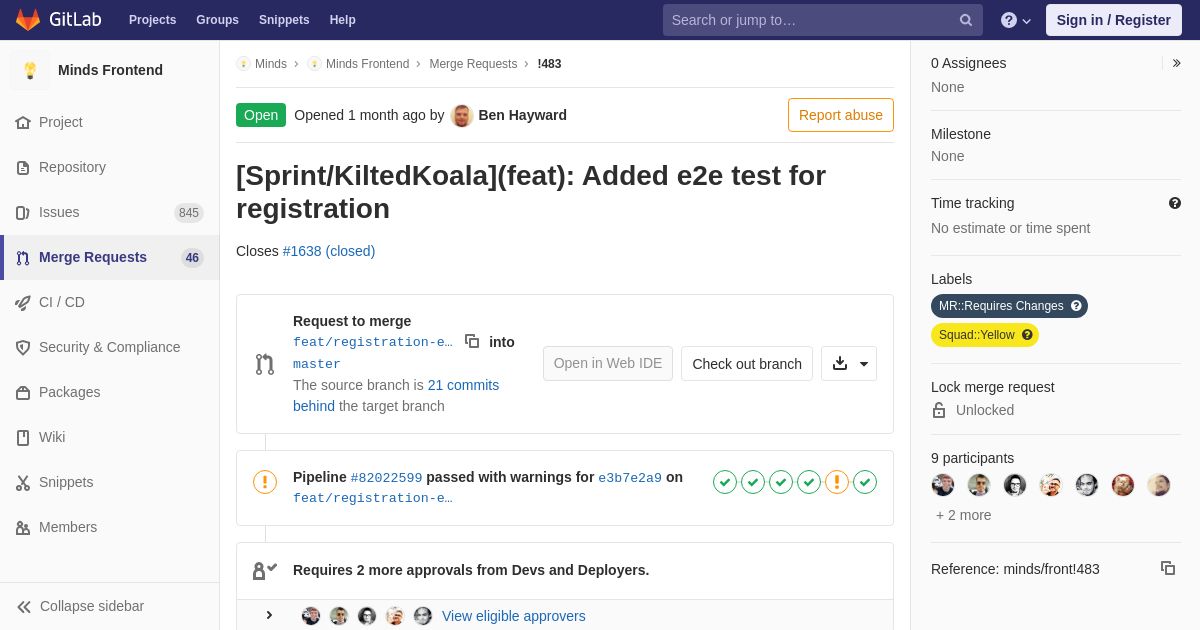The image size is (1200, 630).
Task: Open Snippets in top navigation
Action: [284, 20]
